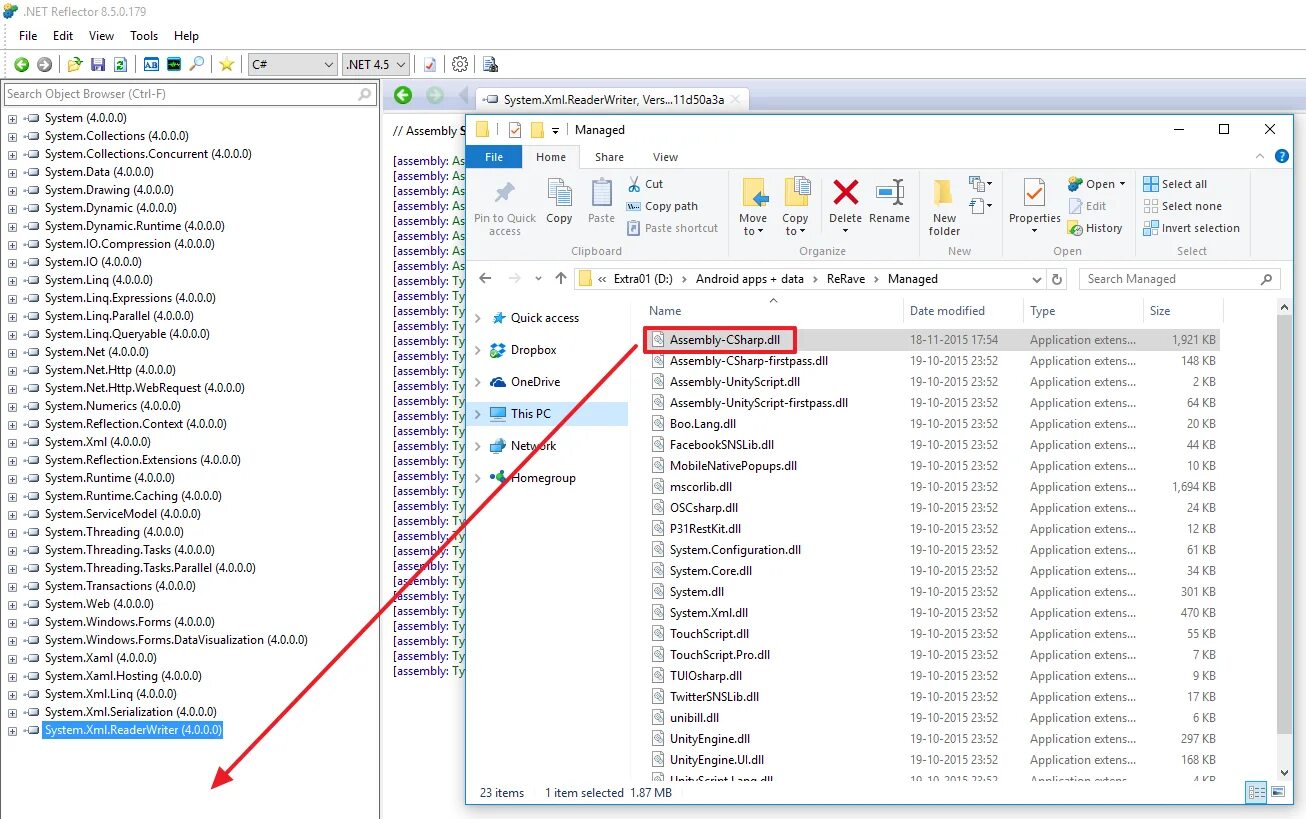Click the last document icon in Reflector's toolbar

pos(490,64)
